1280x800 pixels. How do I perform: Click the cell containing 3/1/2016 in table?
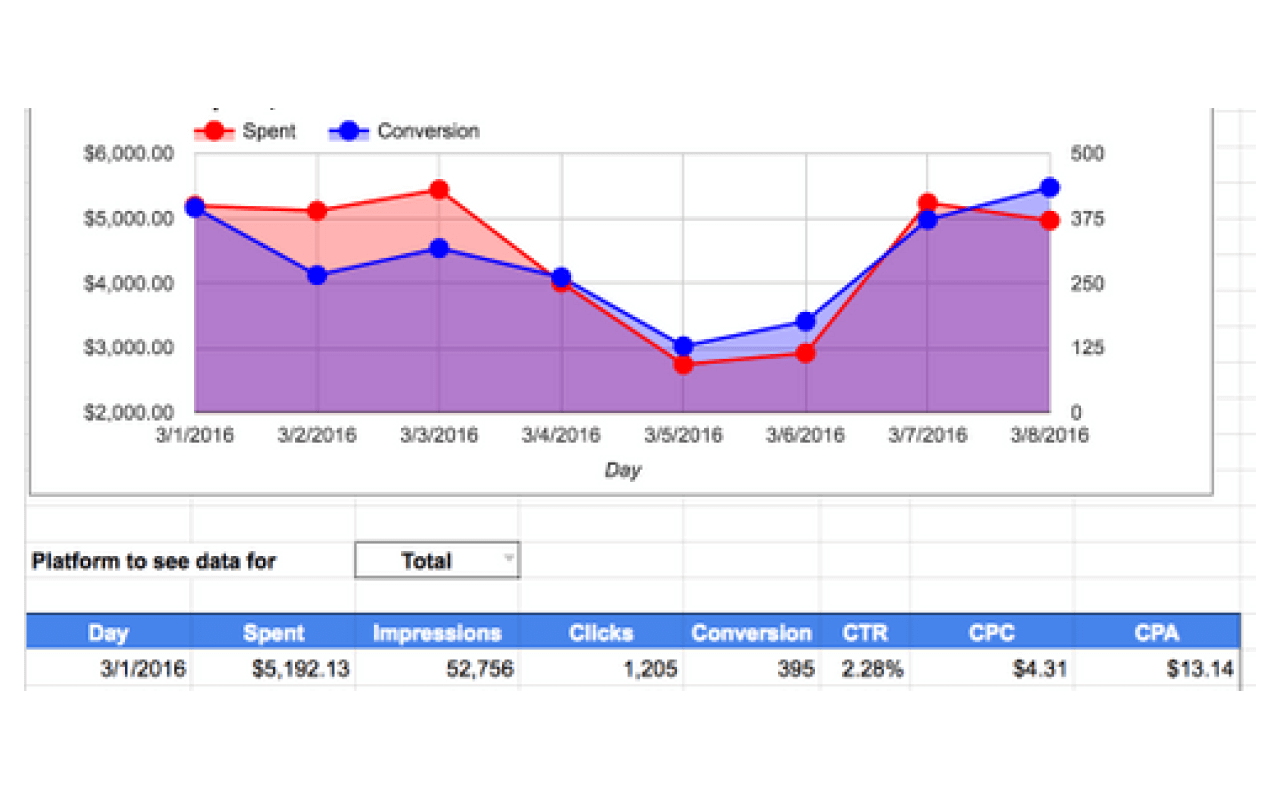pos(108,669)
